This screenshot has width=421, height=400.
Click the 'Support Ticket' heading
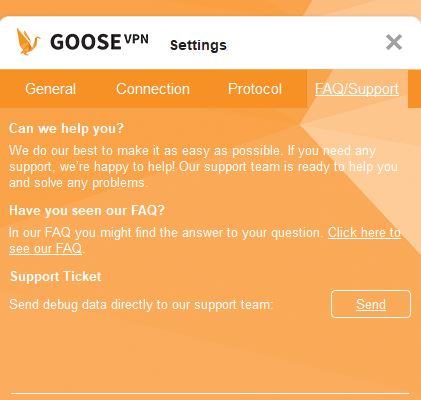tap(56, 277)
